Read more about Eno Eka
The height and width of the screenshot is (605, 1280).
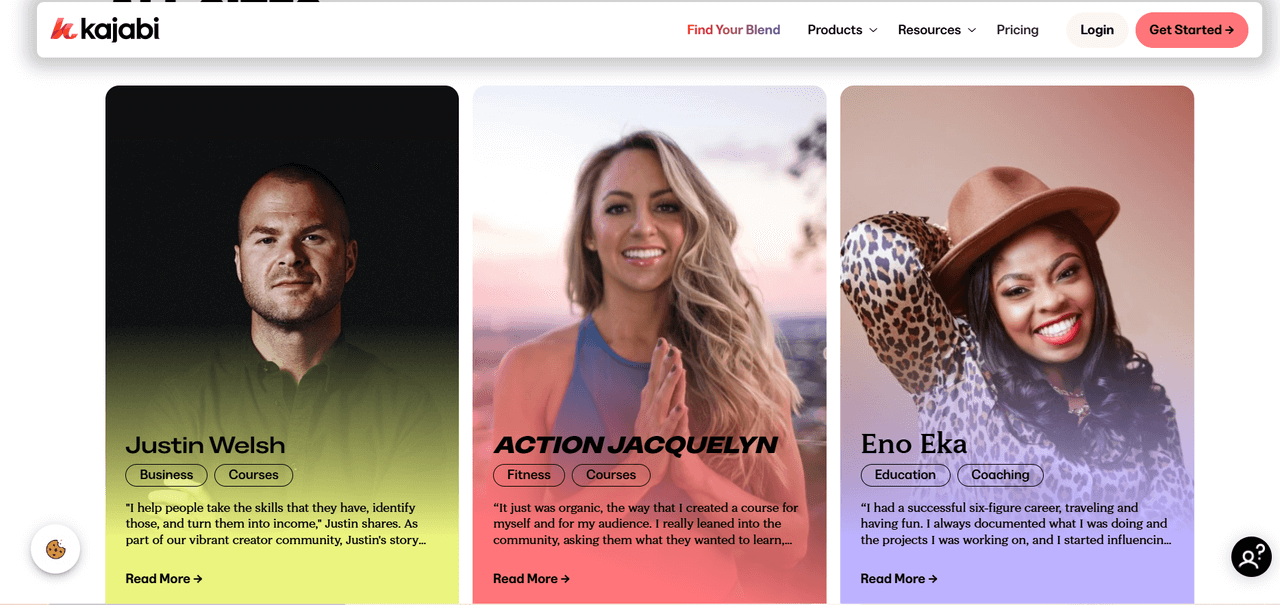click(x=899, y=578)
